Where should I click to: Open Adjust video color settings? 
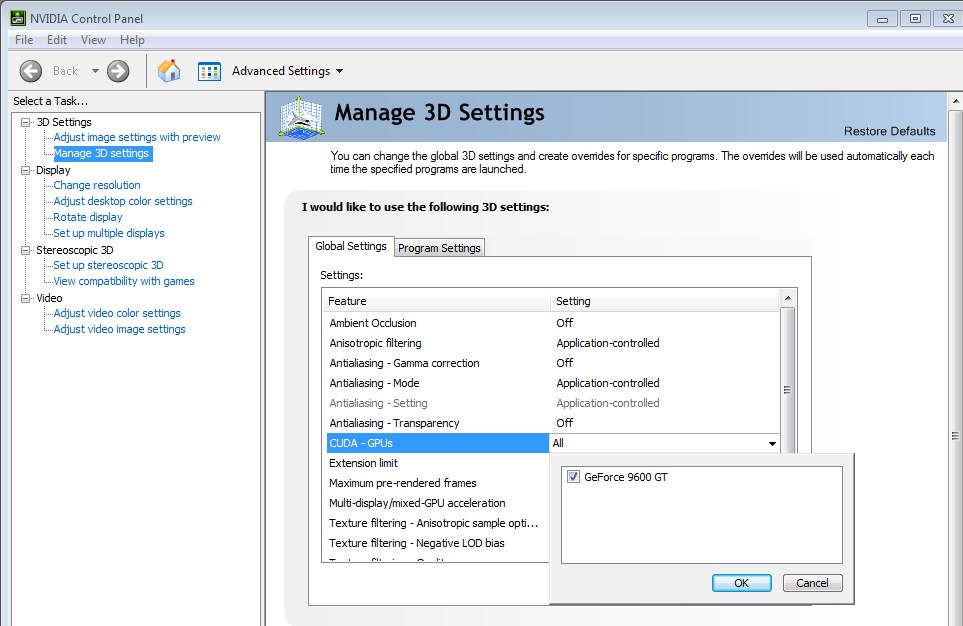117,313
